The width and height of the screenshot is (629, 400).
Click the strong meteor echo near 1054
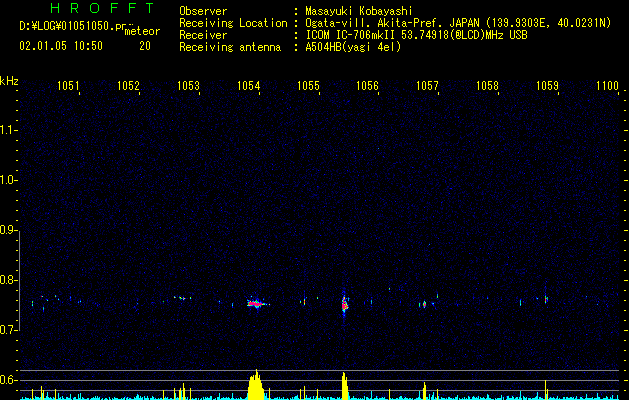pyautogui.click(x=256, y=303)
